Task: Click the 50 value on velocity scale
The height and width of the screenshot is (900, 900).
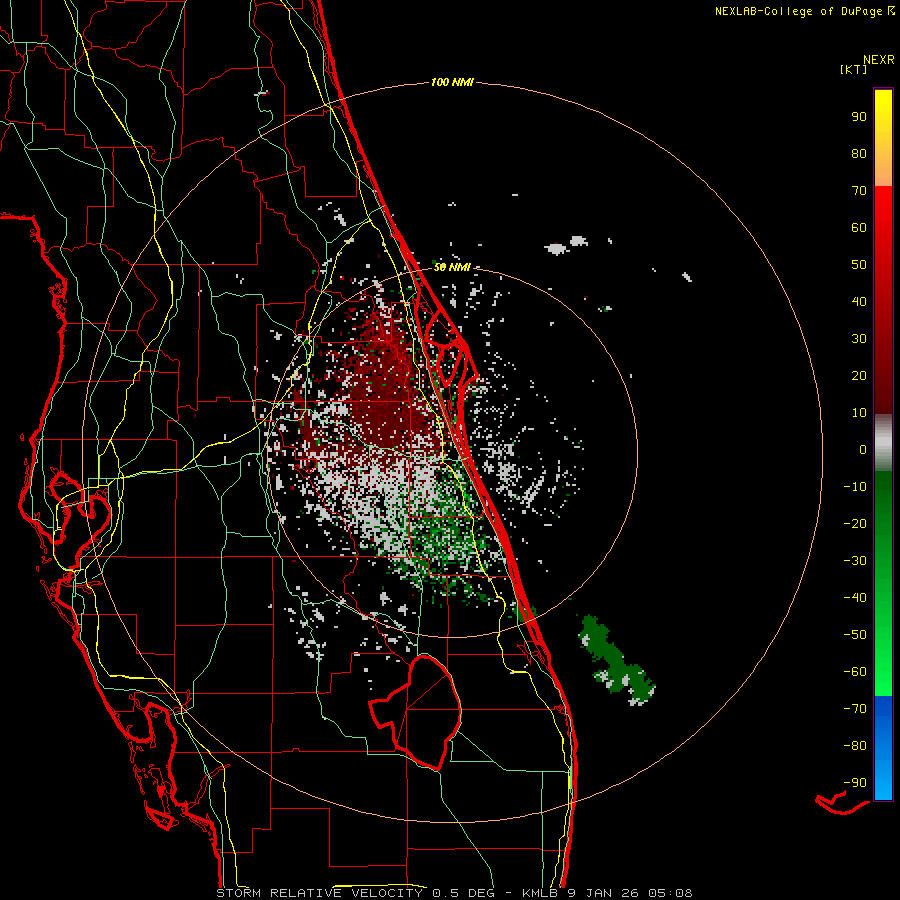Action: (859, 265)
